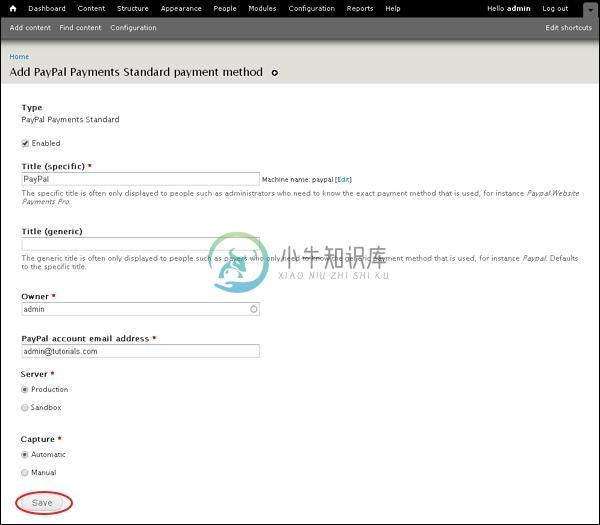600x525 pixels.
Task: Click the 'PayPal Payments Standard' type text
Action: click(70, 120)
